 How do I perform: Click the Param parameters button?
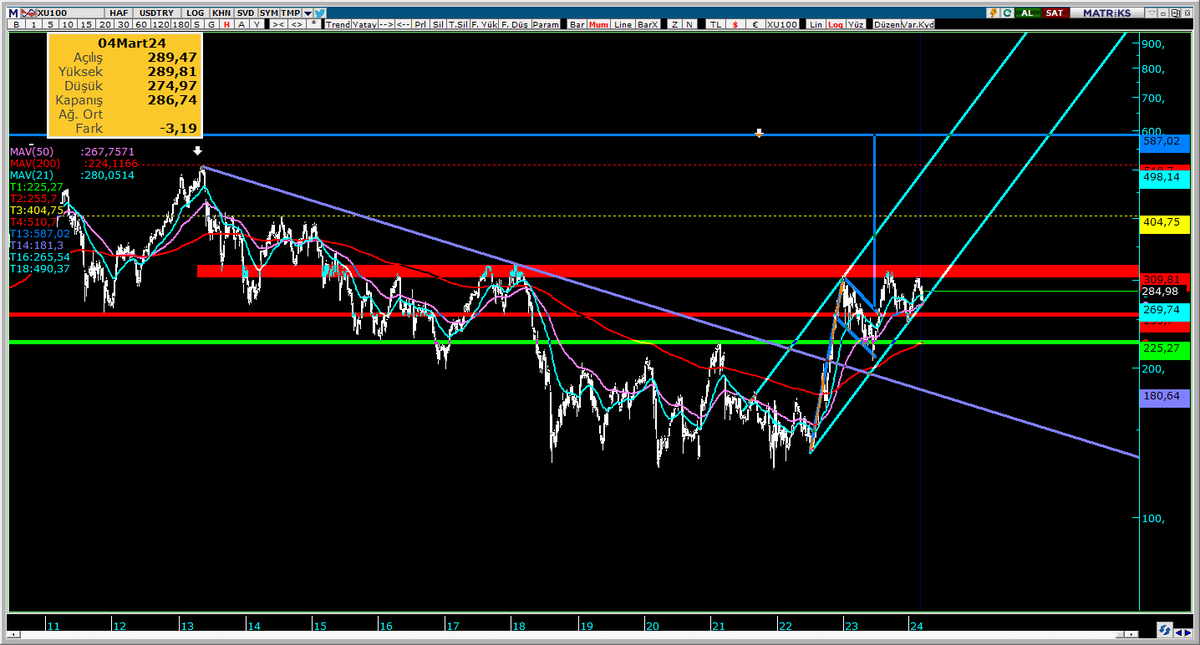(546, 24)
